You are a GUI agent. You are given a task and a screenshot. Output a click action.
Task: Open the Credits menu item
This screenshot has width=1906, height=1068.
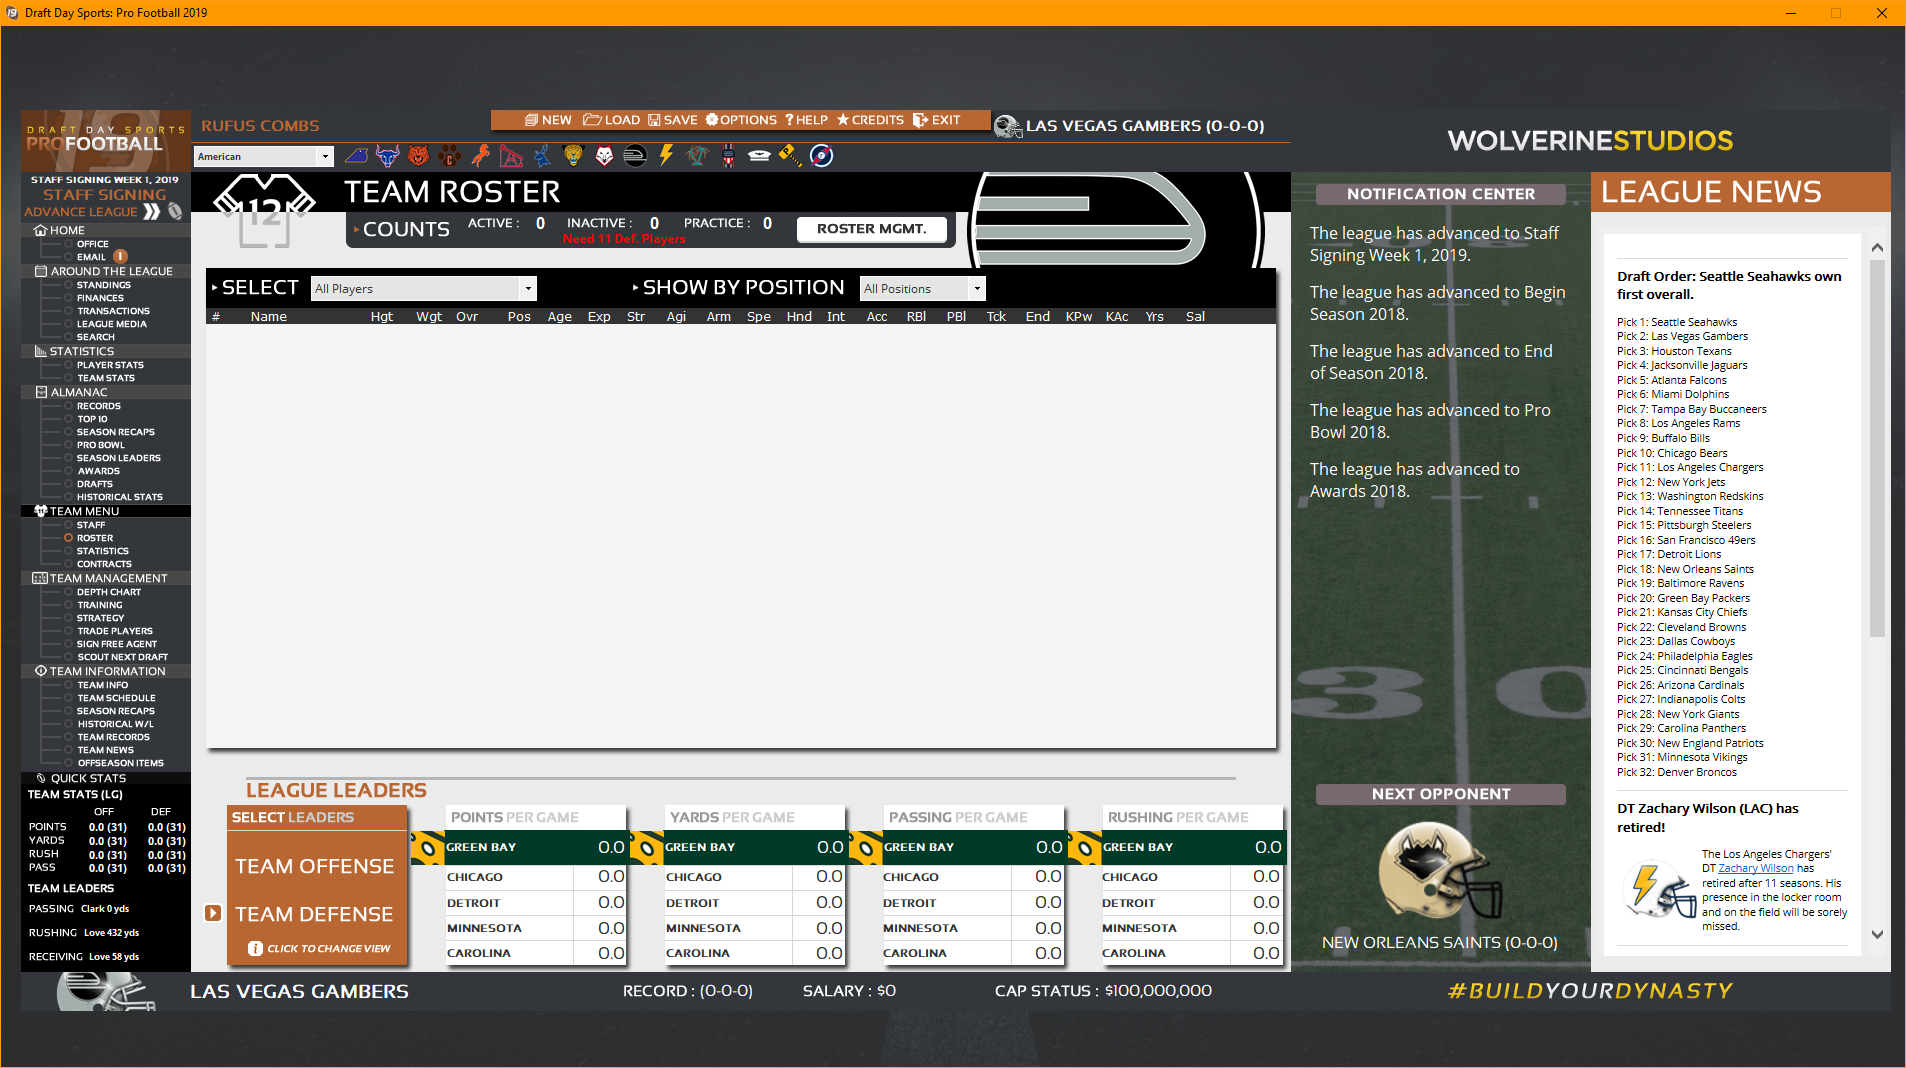click(870, 120)
